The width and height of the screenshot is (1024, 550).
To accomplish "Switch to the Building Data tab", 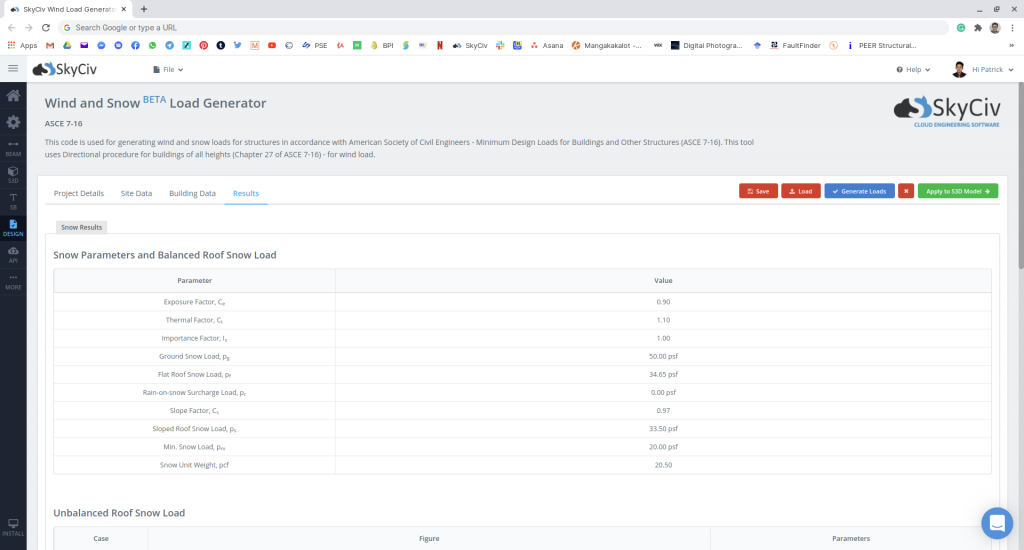I will tap(192, 193).
